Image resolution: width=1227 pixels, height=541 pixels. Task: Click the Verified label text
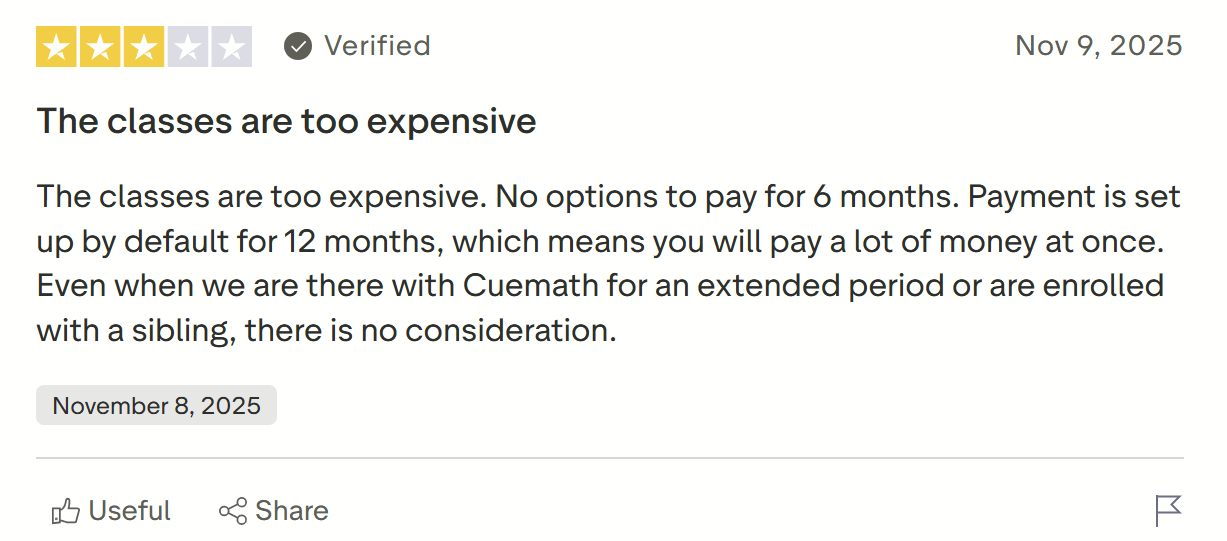[x=377, y=46]
